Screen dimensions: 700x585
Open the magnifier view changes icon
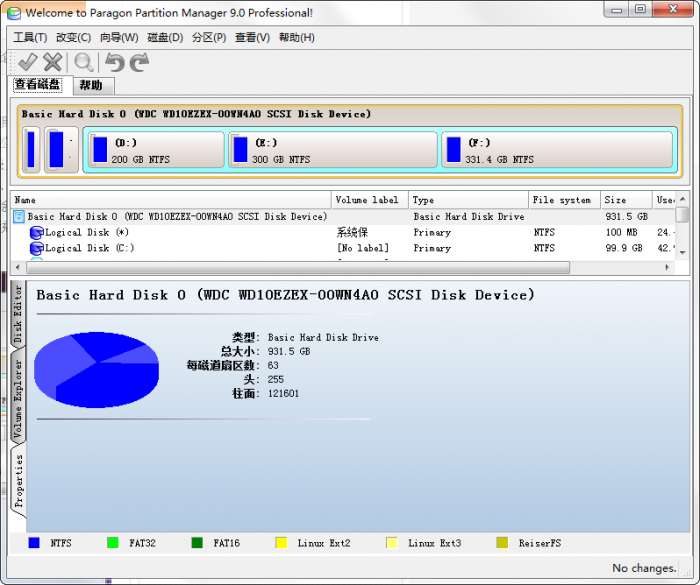point(83,62)
